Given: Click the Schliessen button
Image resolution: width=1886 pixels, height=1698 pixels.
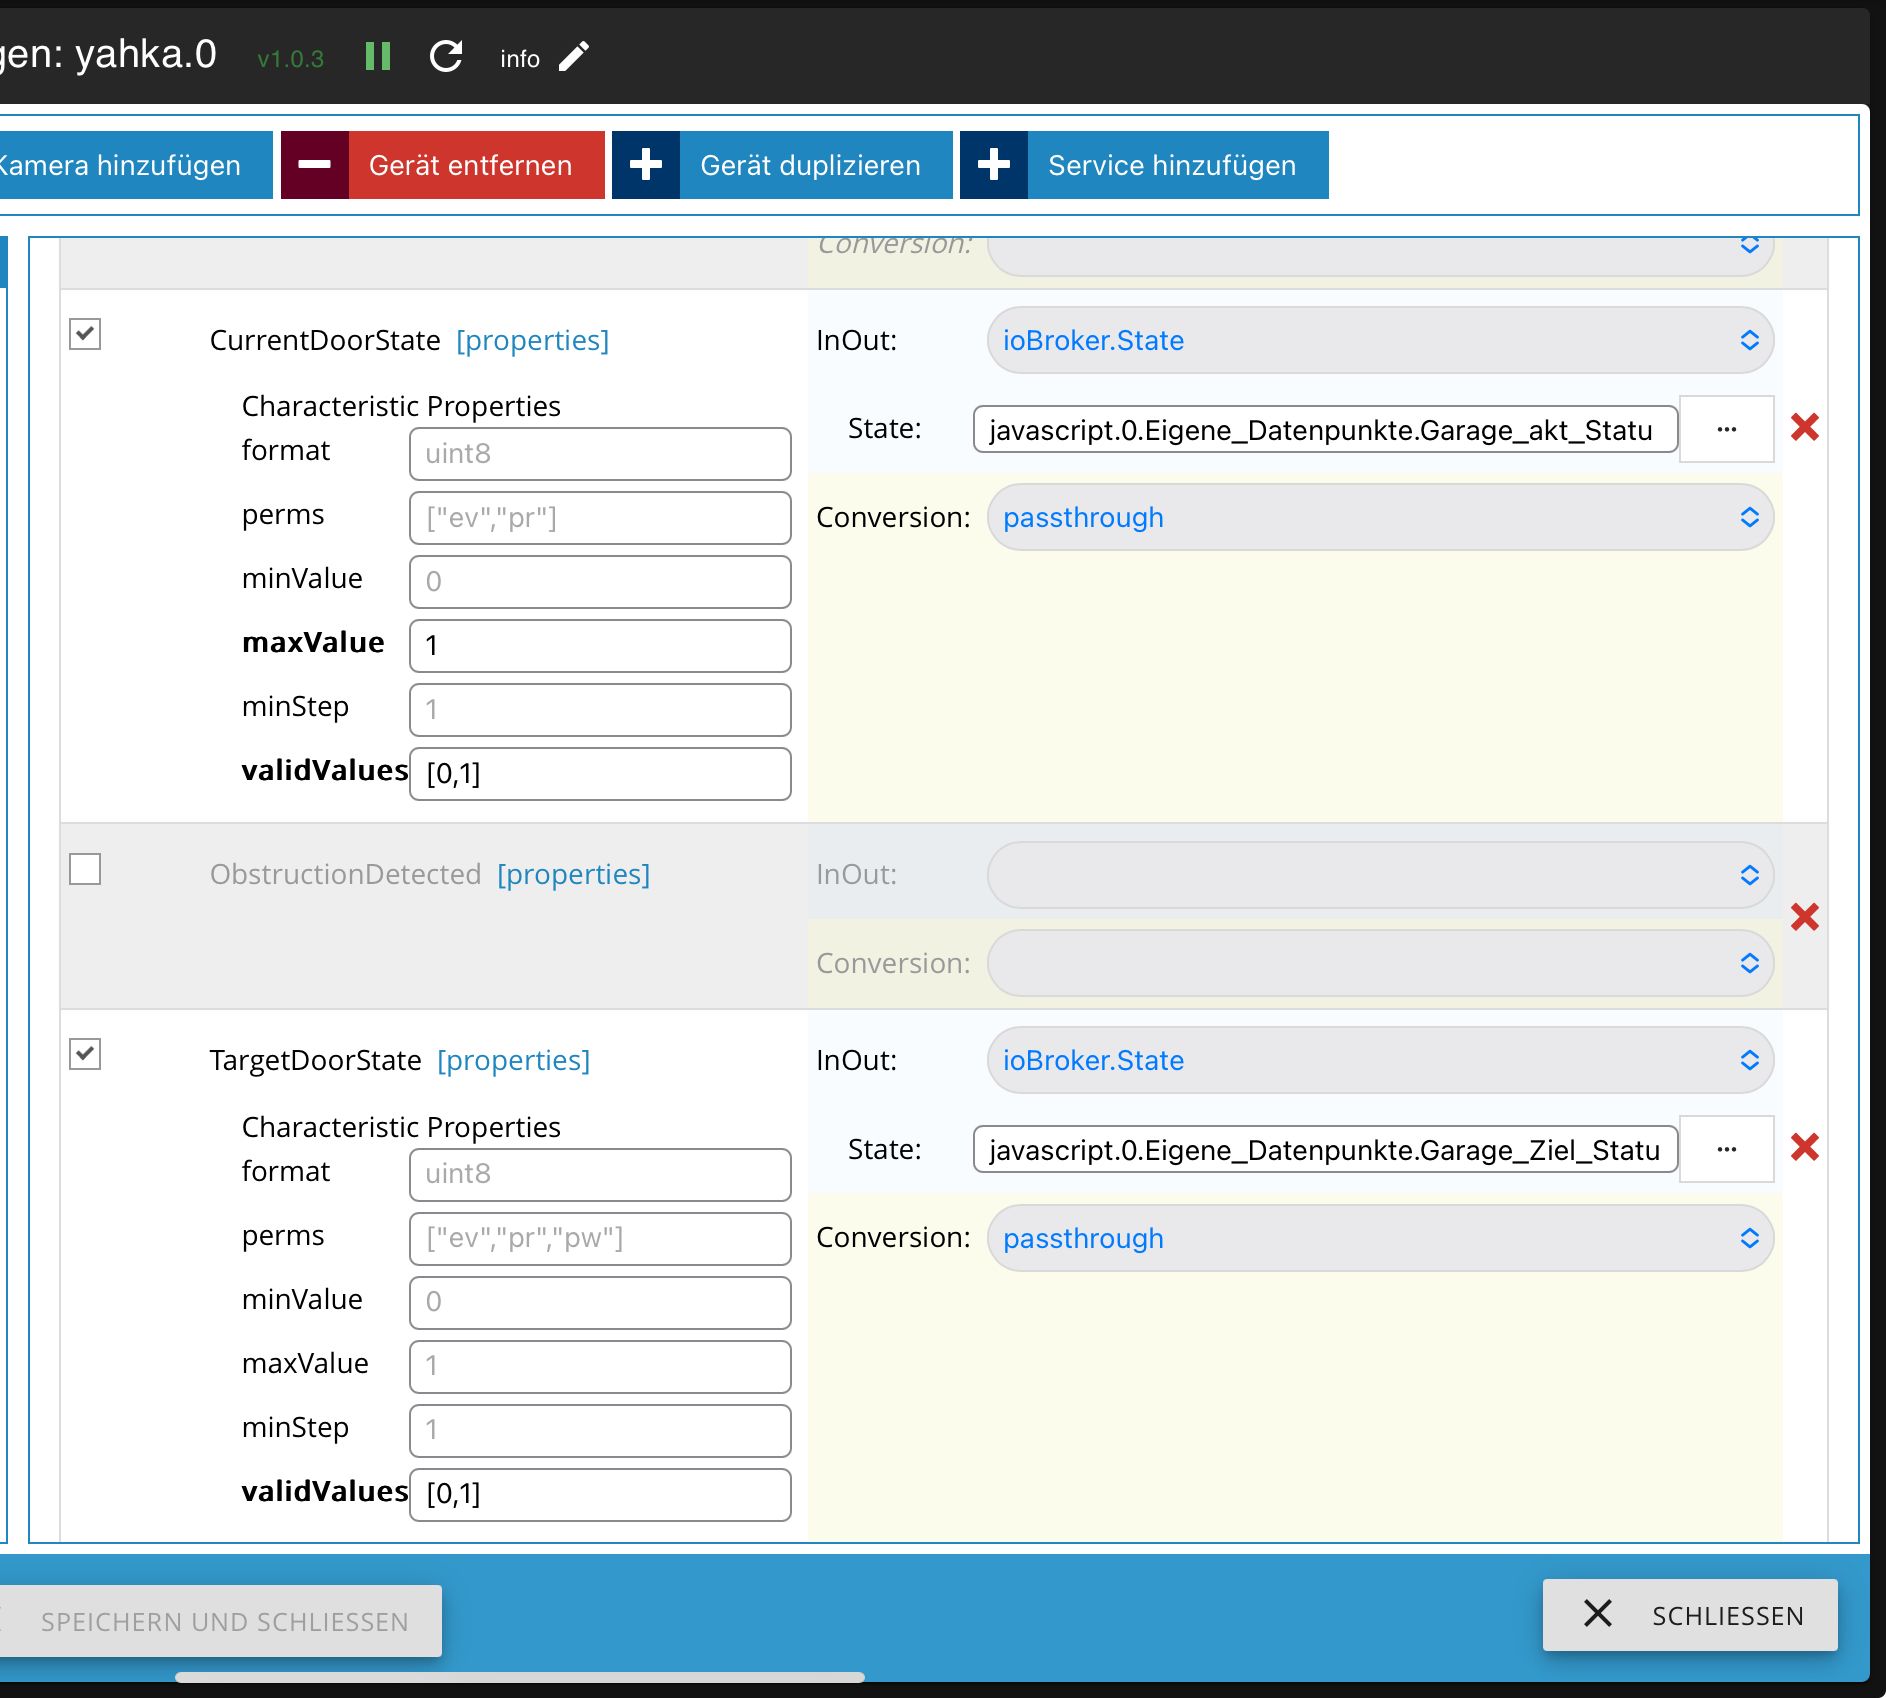Looking at the screenshot, I should [1690, 1615].
